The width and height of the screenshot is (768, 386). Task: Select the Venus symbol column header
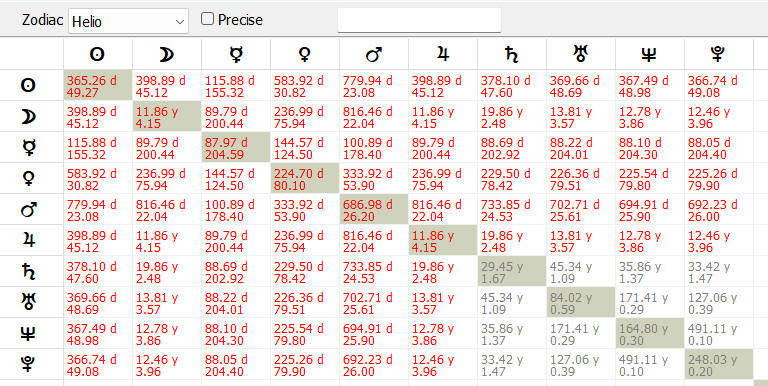coord(305,54)
